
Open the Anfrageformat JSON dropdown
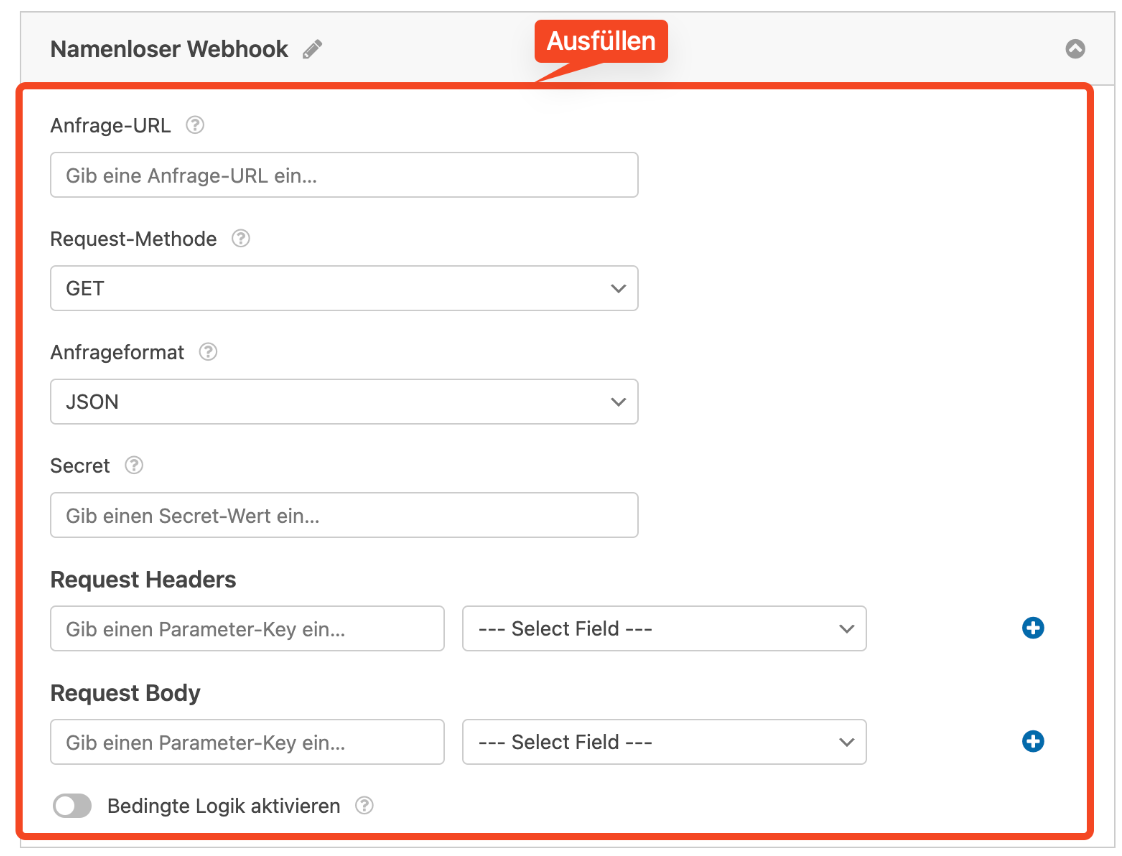344,402
